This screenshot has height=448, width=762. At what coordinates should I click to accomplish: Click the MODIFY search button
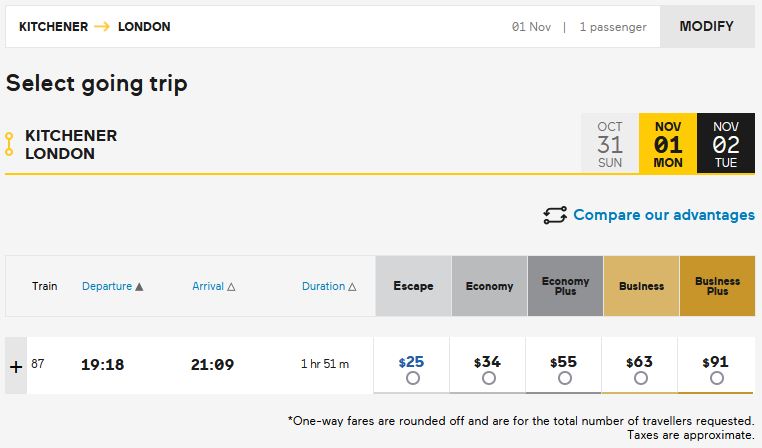click(x=706, y=27)
